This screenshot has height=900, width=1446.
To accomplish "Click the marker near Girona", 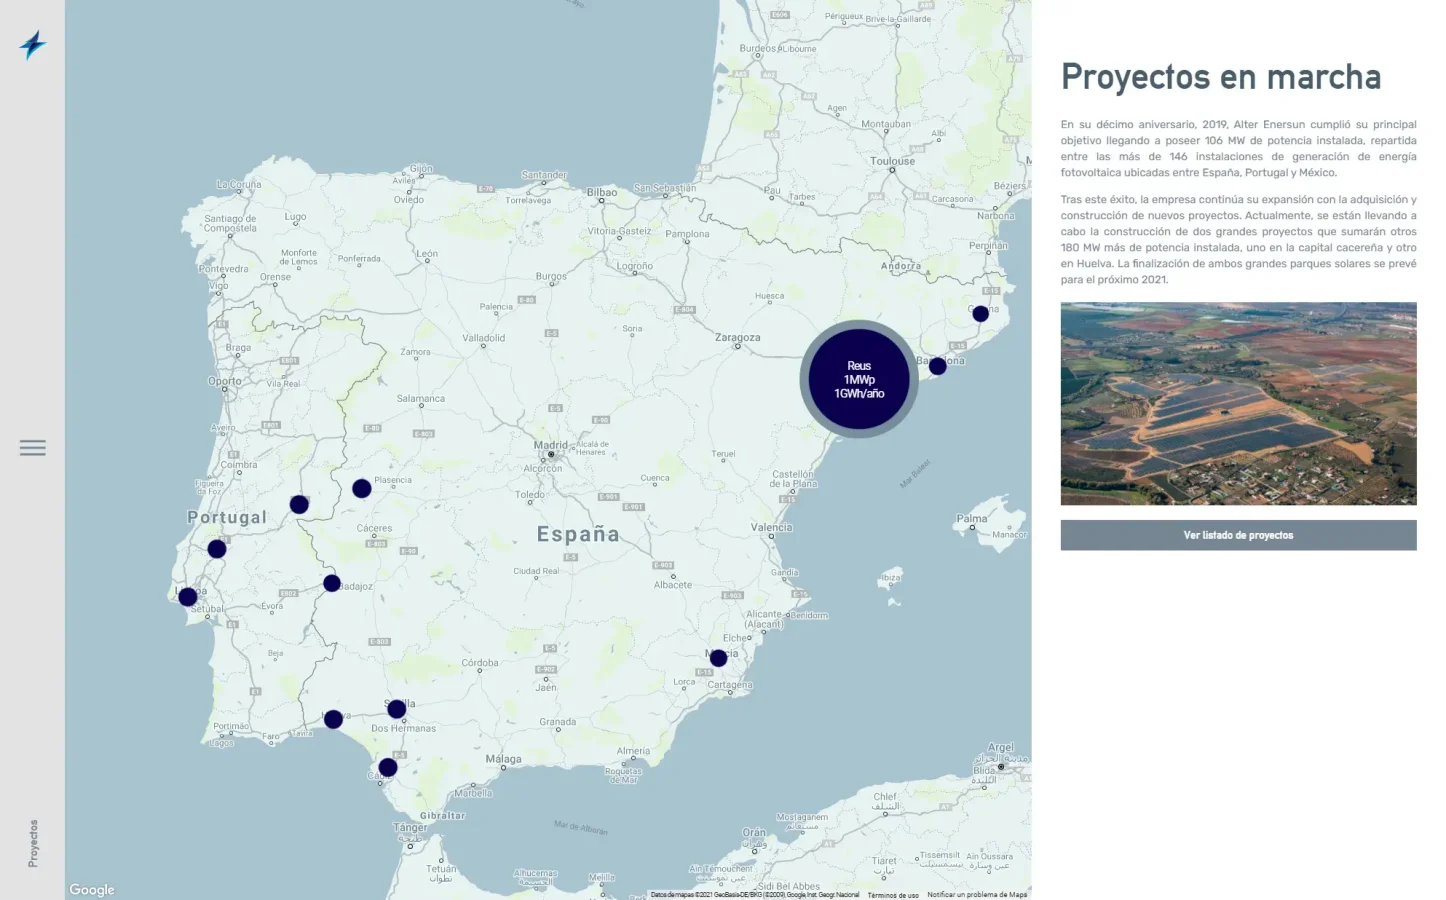I will tap(980, 314).
